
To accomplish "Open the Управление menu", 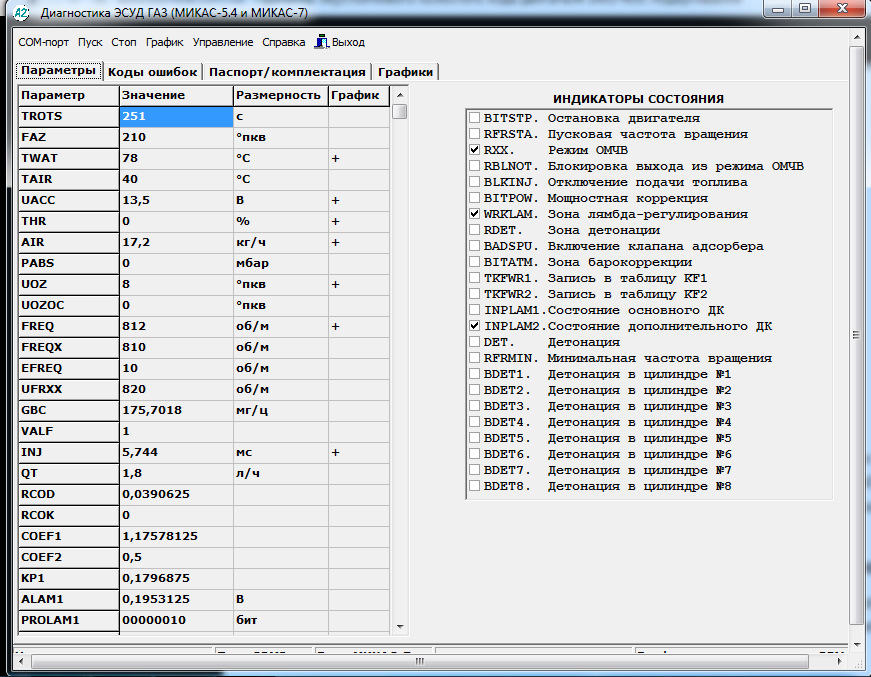I will [222, 43].
